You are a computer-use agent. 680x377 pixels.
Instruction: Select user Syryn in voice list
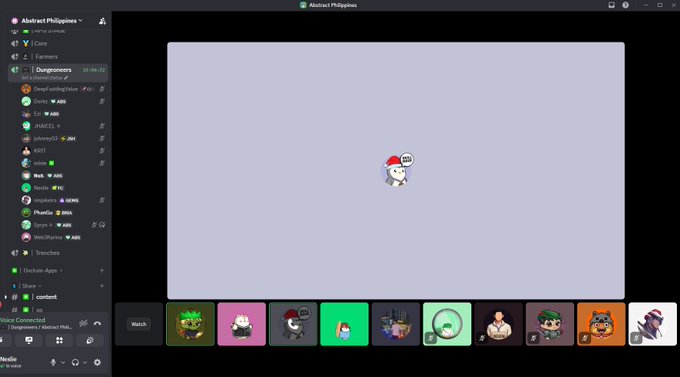click(x=63, y=225)
